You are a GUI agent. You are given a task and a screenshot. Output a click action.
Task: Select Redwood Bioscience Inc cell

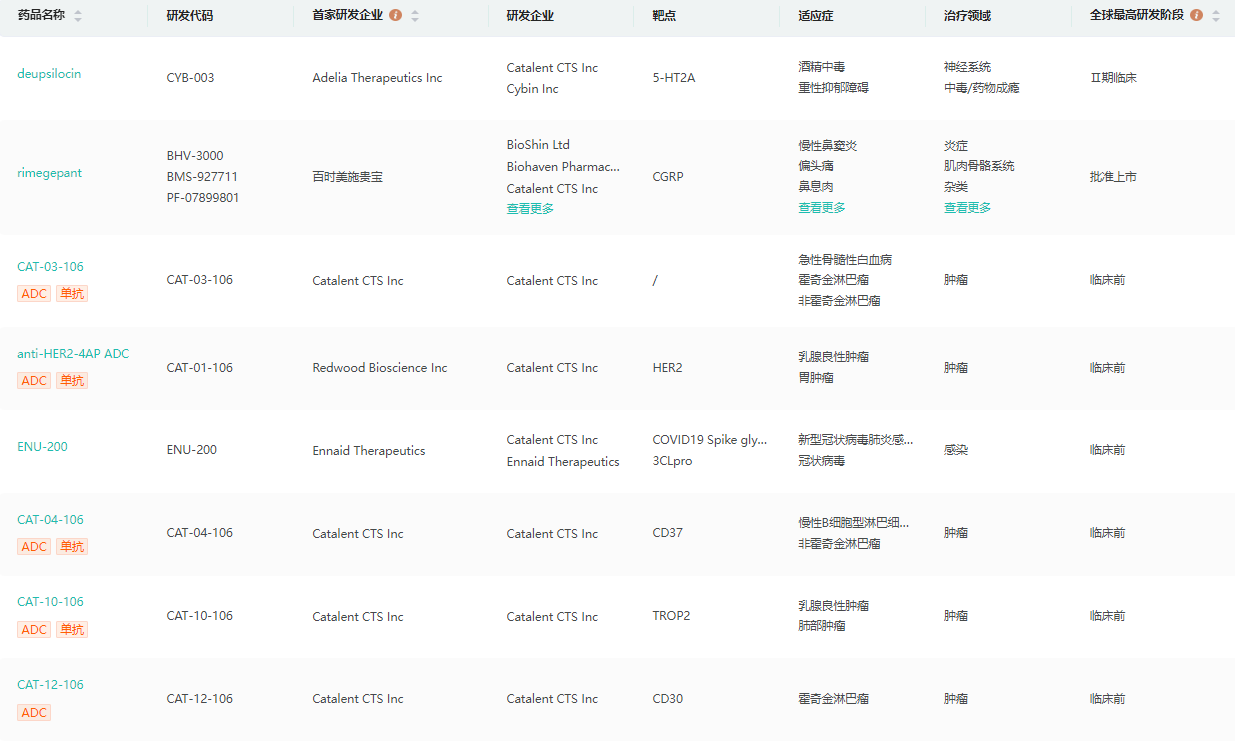(x=380, y=368)
